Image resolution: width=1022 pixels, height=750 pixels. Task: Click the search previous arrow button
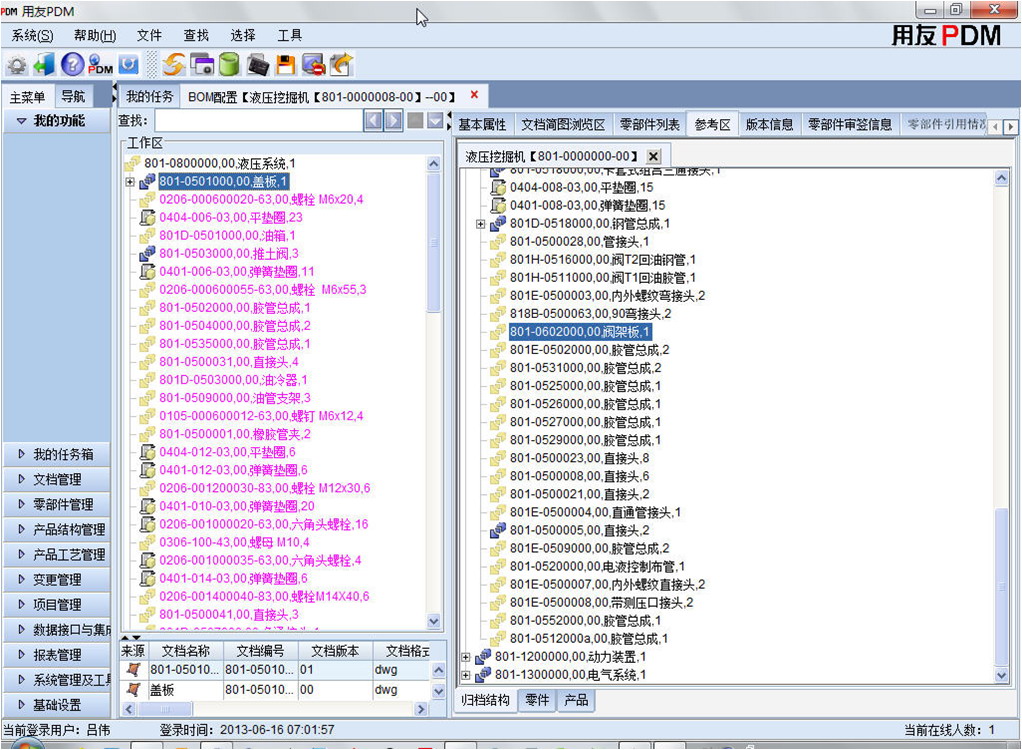click(373, 121)
